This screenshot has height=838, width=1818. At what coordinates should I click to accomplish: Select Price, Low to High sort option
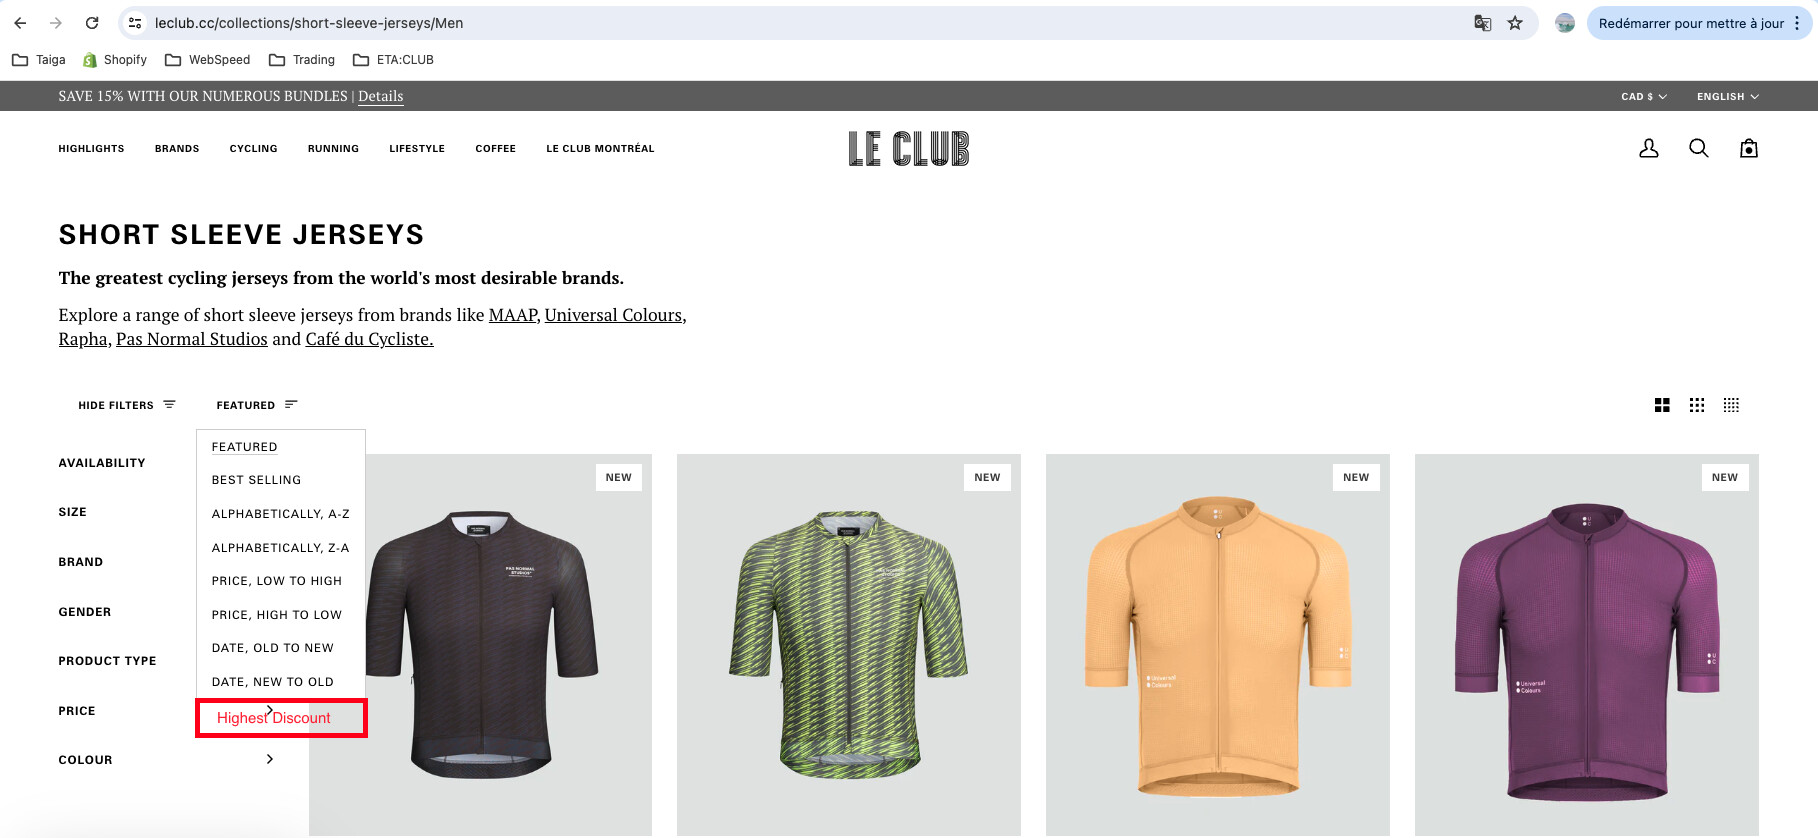tap(277, 581)
